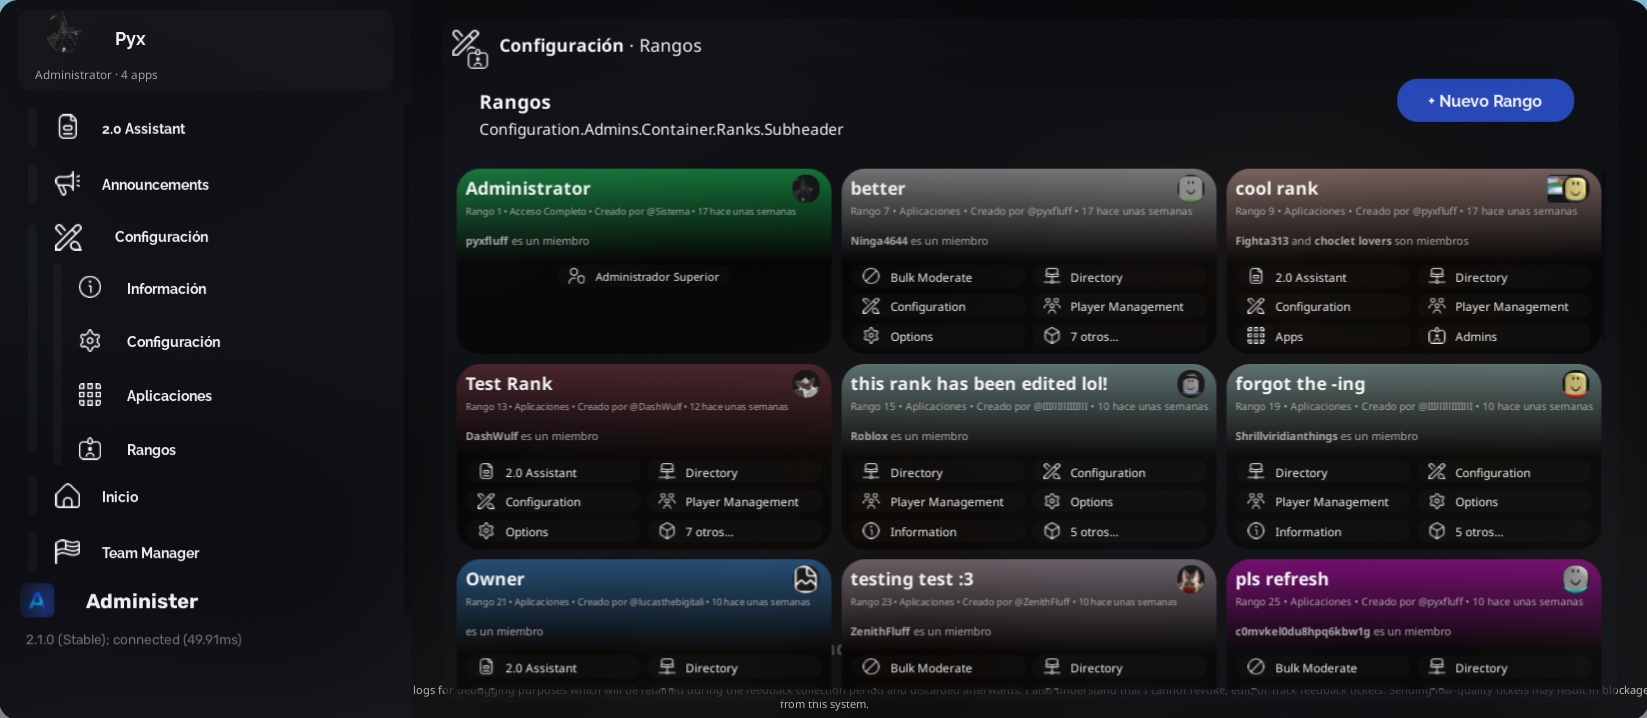Select Announcements in the sidebar menu
The width and height of the screenshot is (1647, 718).
(x=155, y=184)
